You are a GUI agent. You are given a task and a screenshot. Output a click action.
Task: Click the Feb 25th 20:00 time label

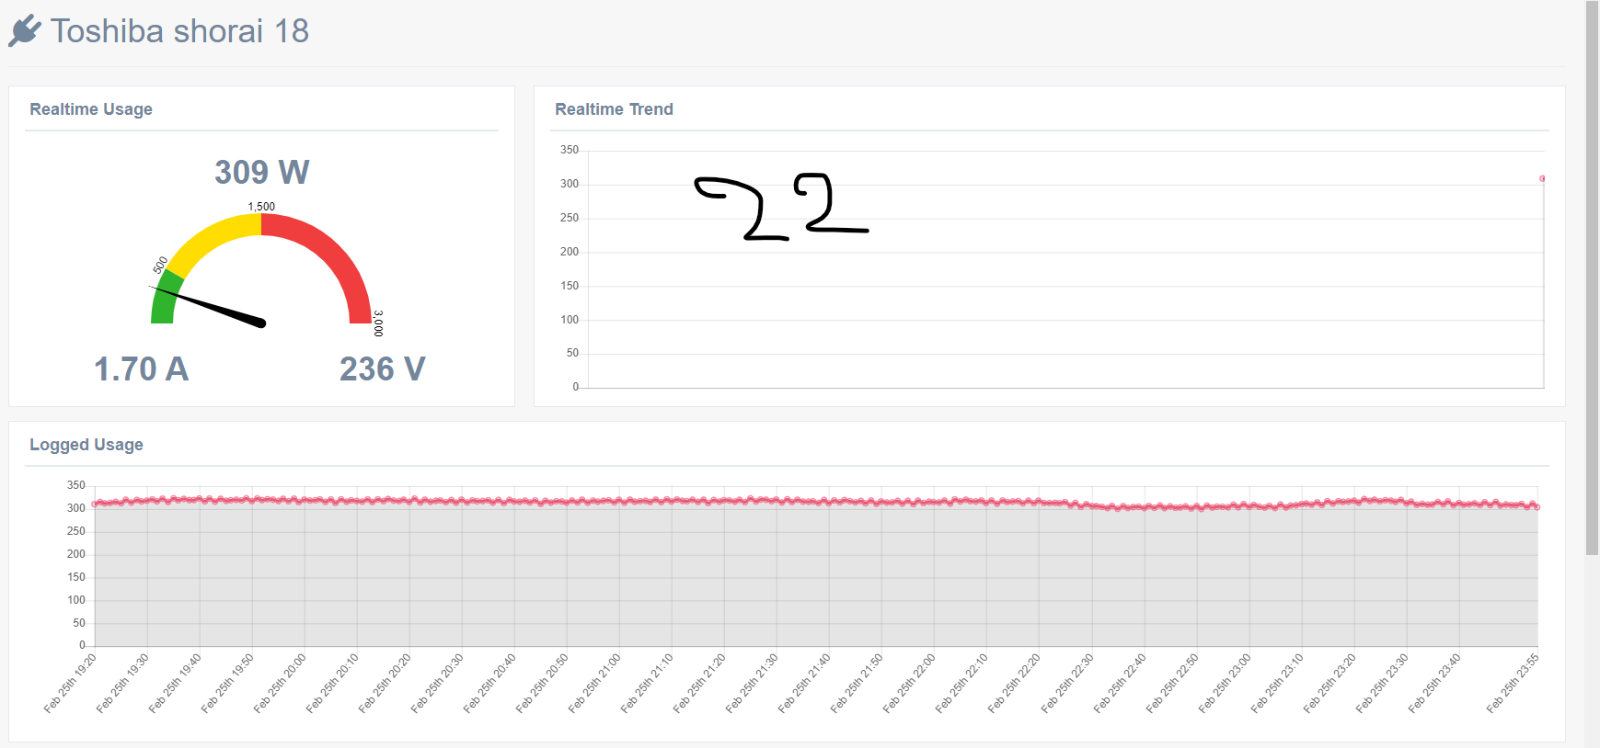(x=280, y=683)
